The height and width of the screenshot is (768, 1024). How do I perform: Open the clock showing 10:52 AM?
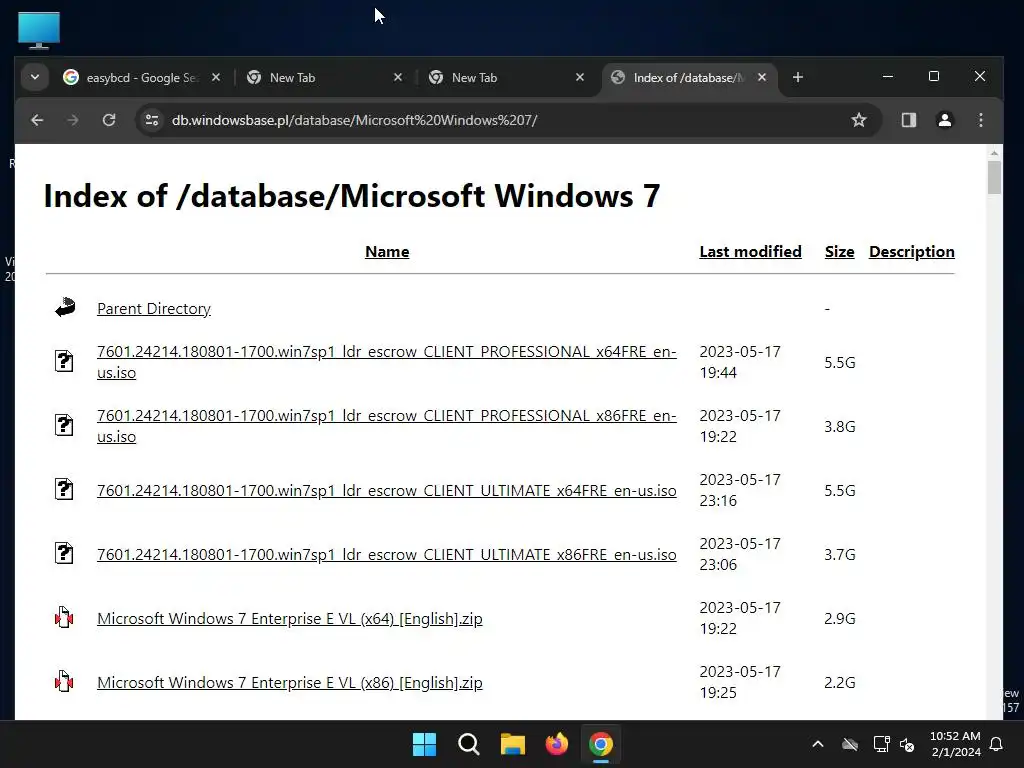(955, 744)
